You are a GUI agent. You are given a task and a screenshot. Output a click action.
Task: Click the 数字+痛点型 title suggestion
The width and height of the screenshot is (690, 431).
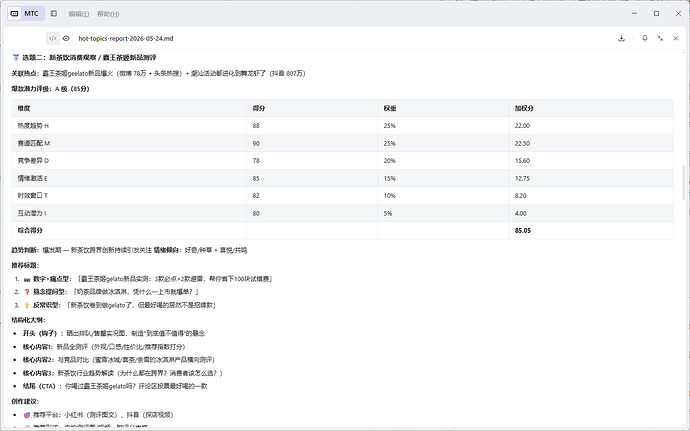tap(152, 279)
